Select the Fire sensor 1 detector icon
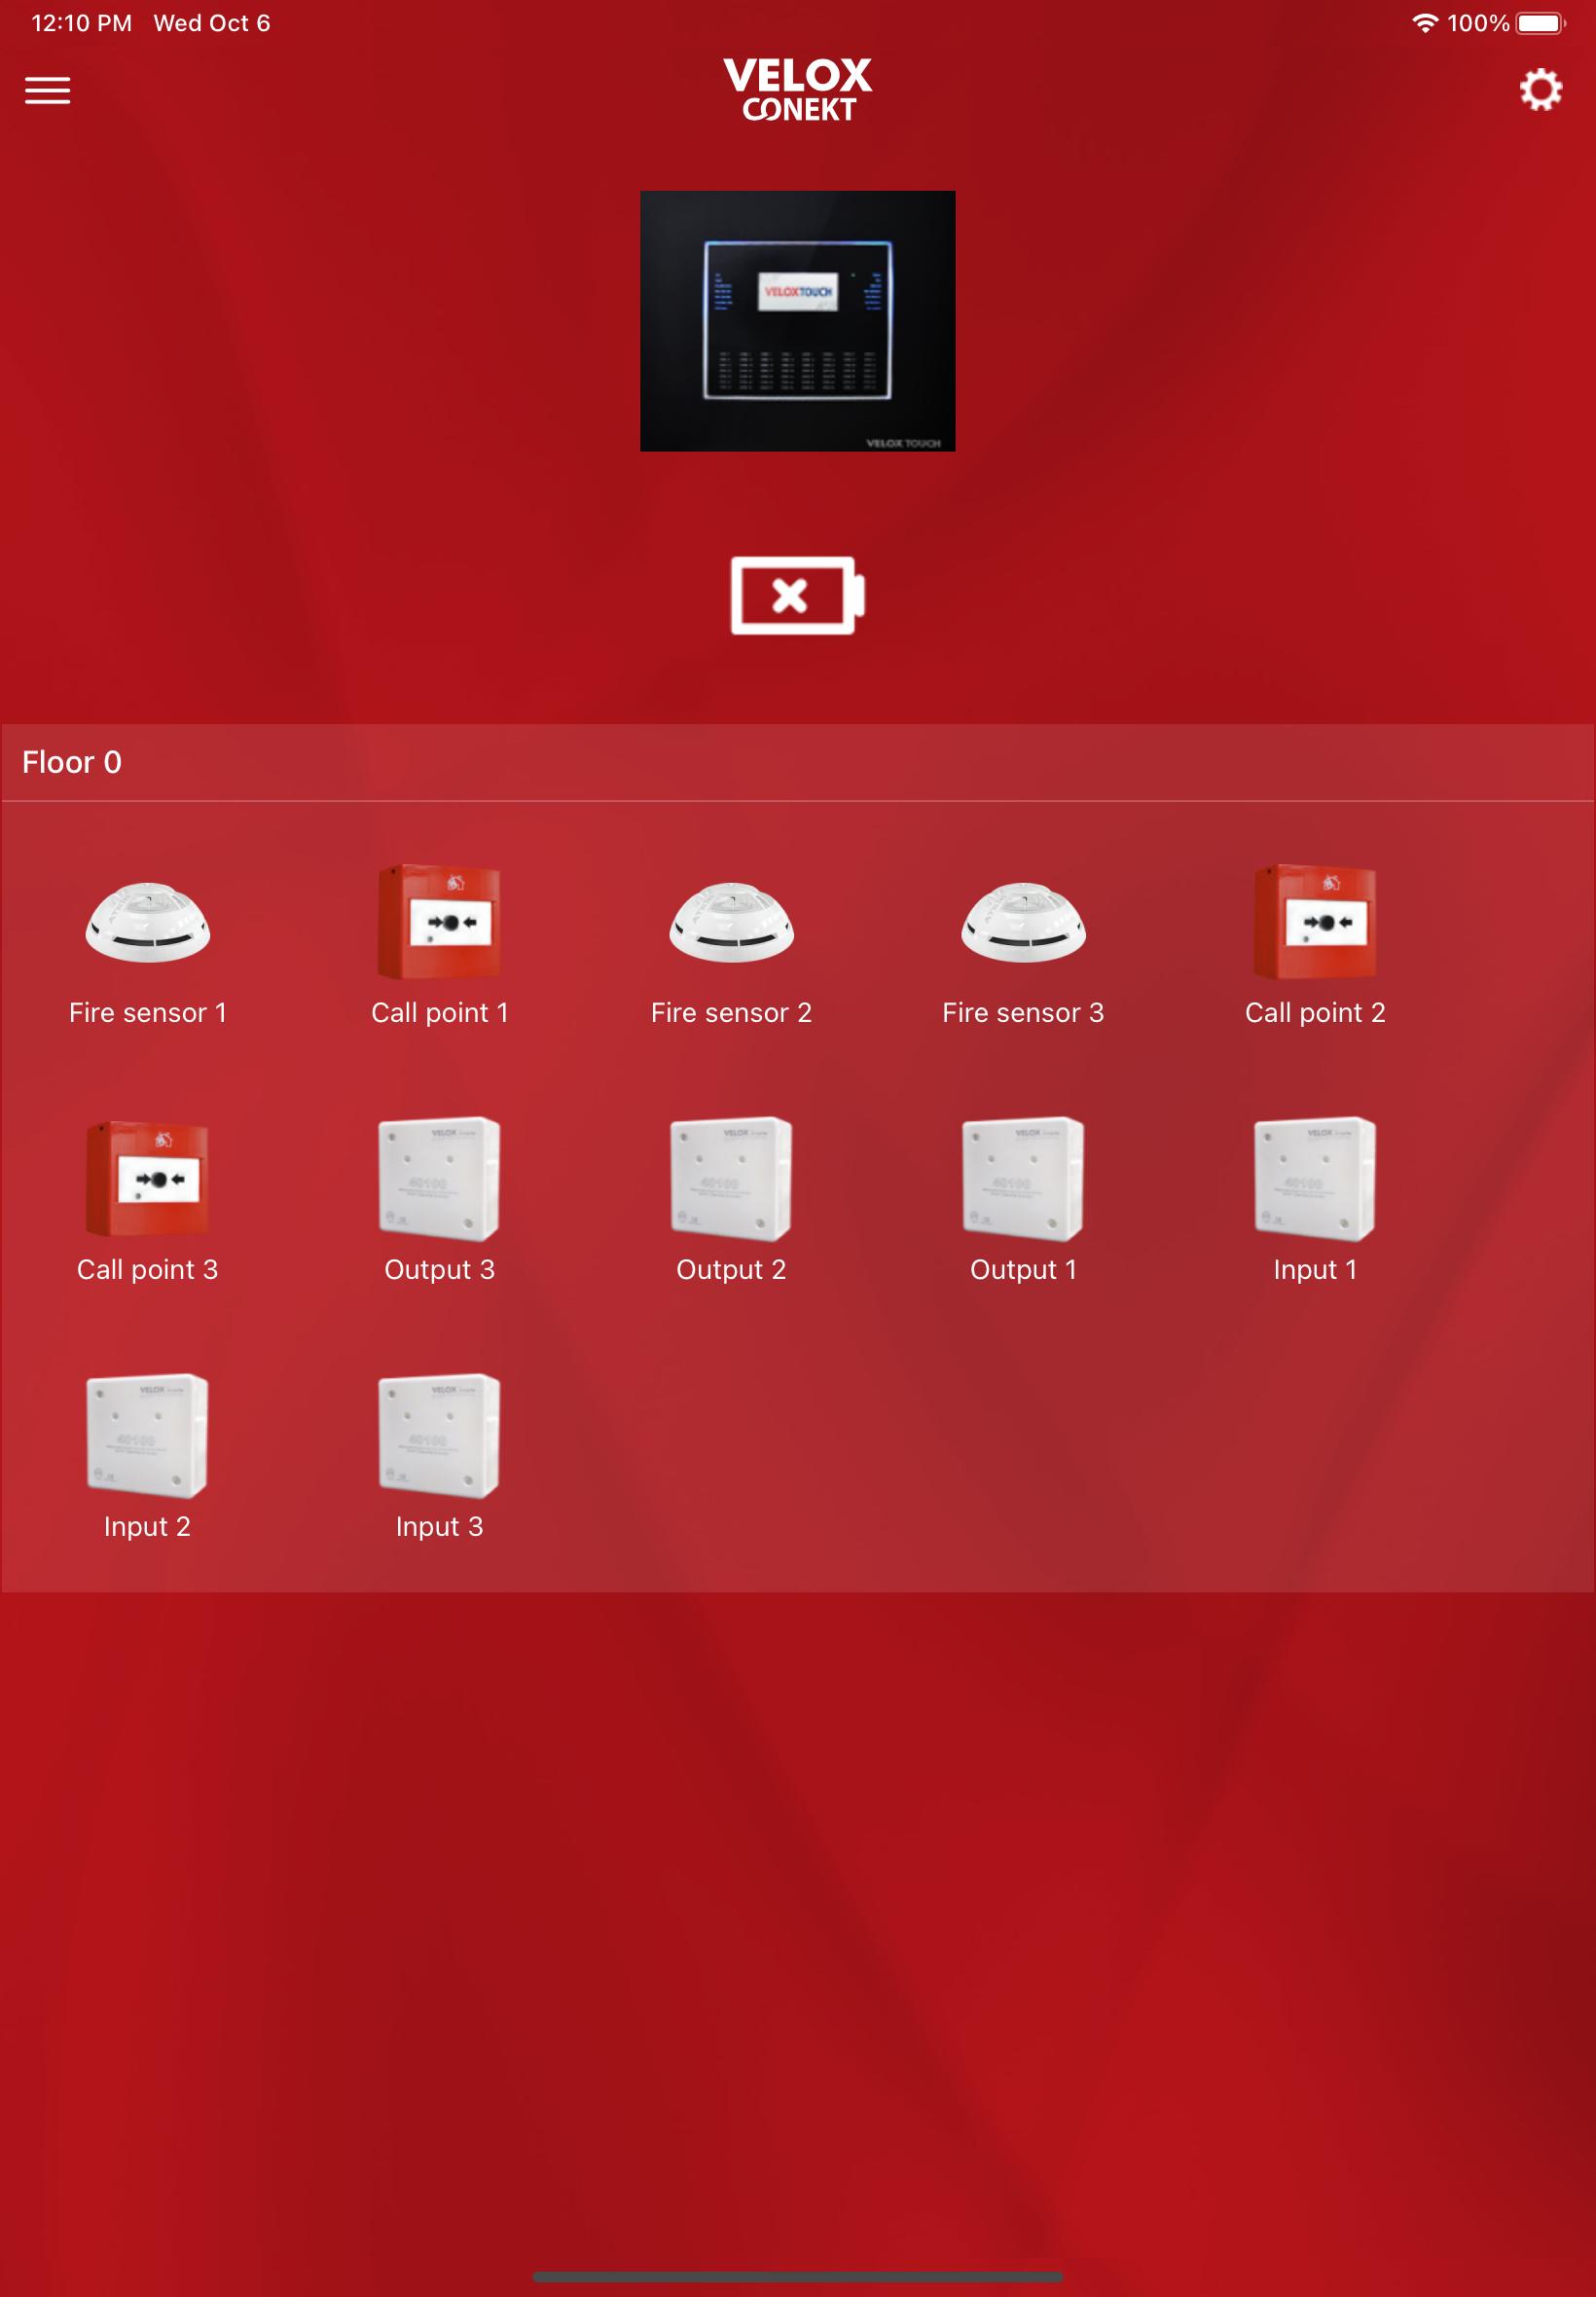 coord(148,922)
